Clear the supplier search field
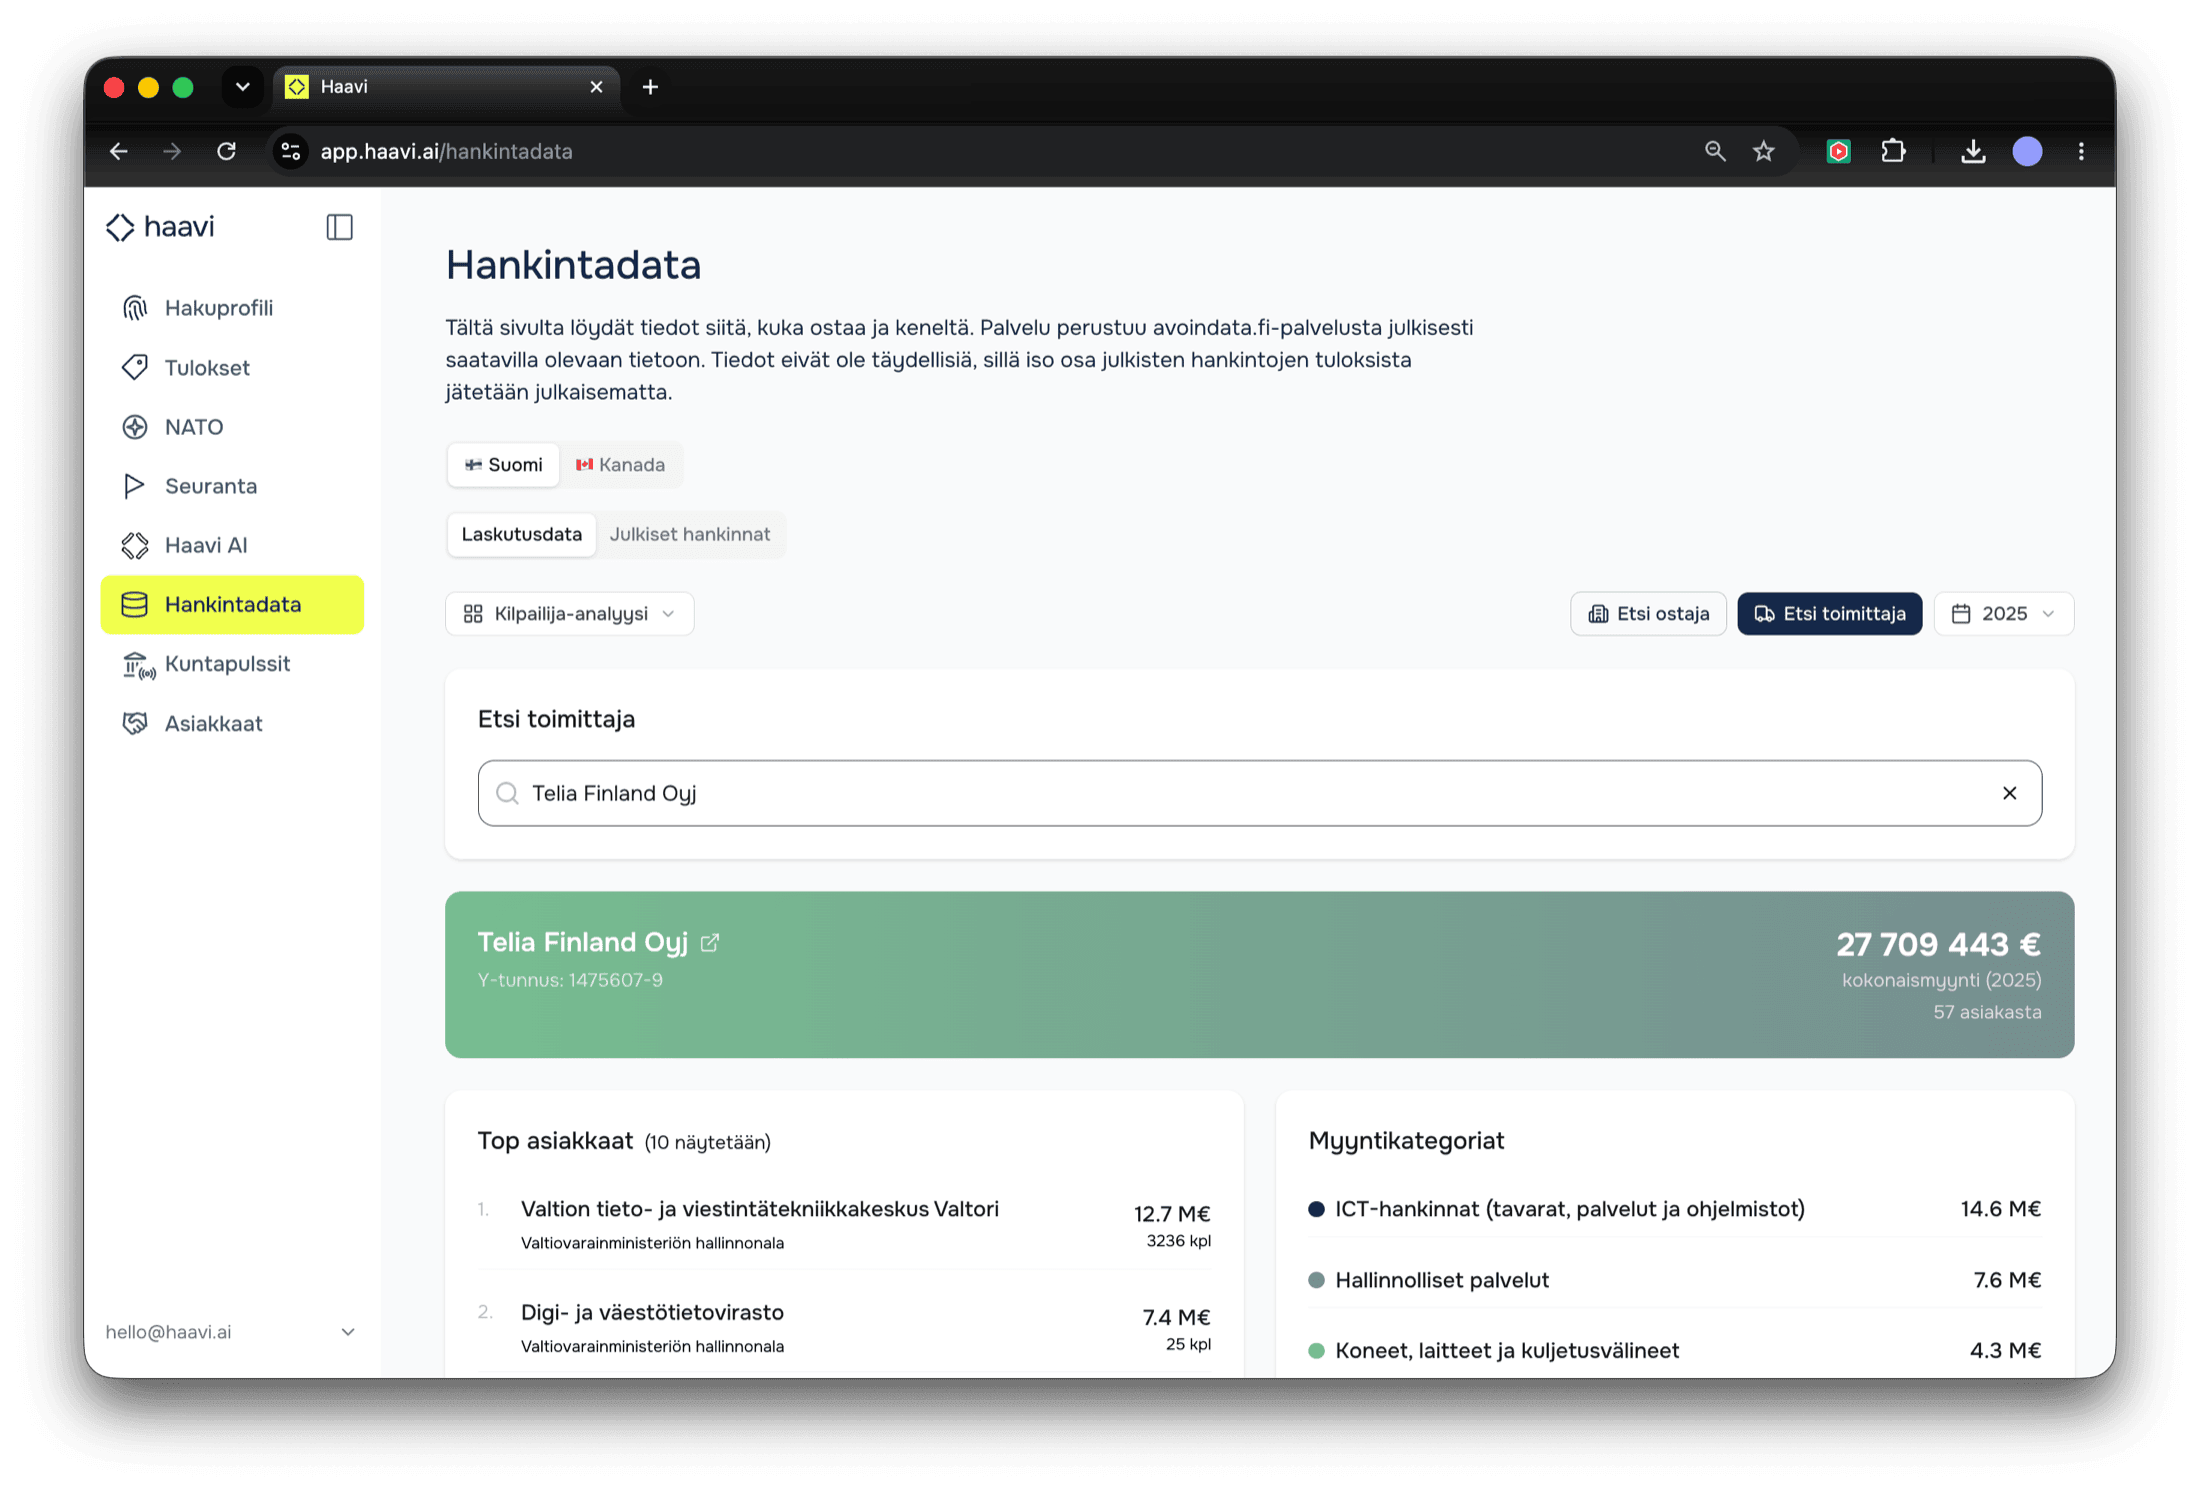The height and width of the screenshot is (1489, 2200). (2009, 793)
